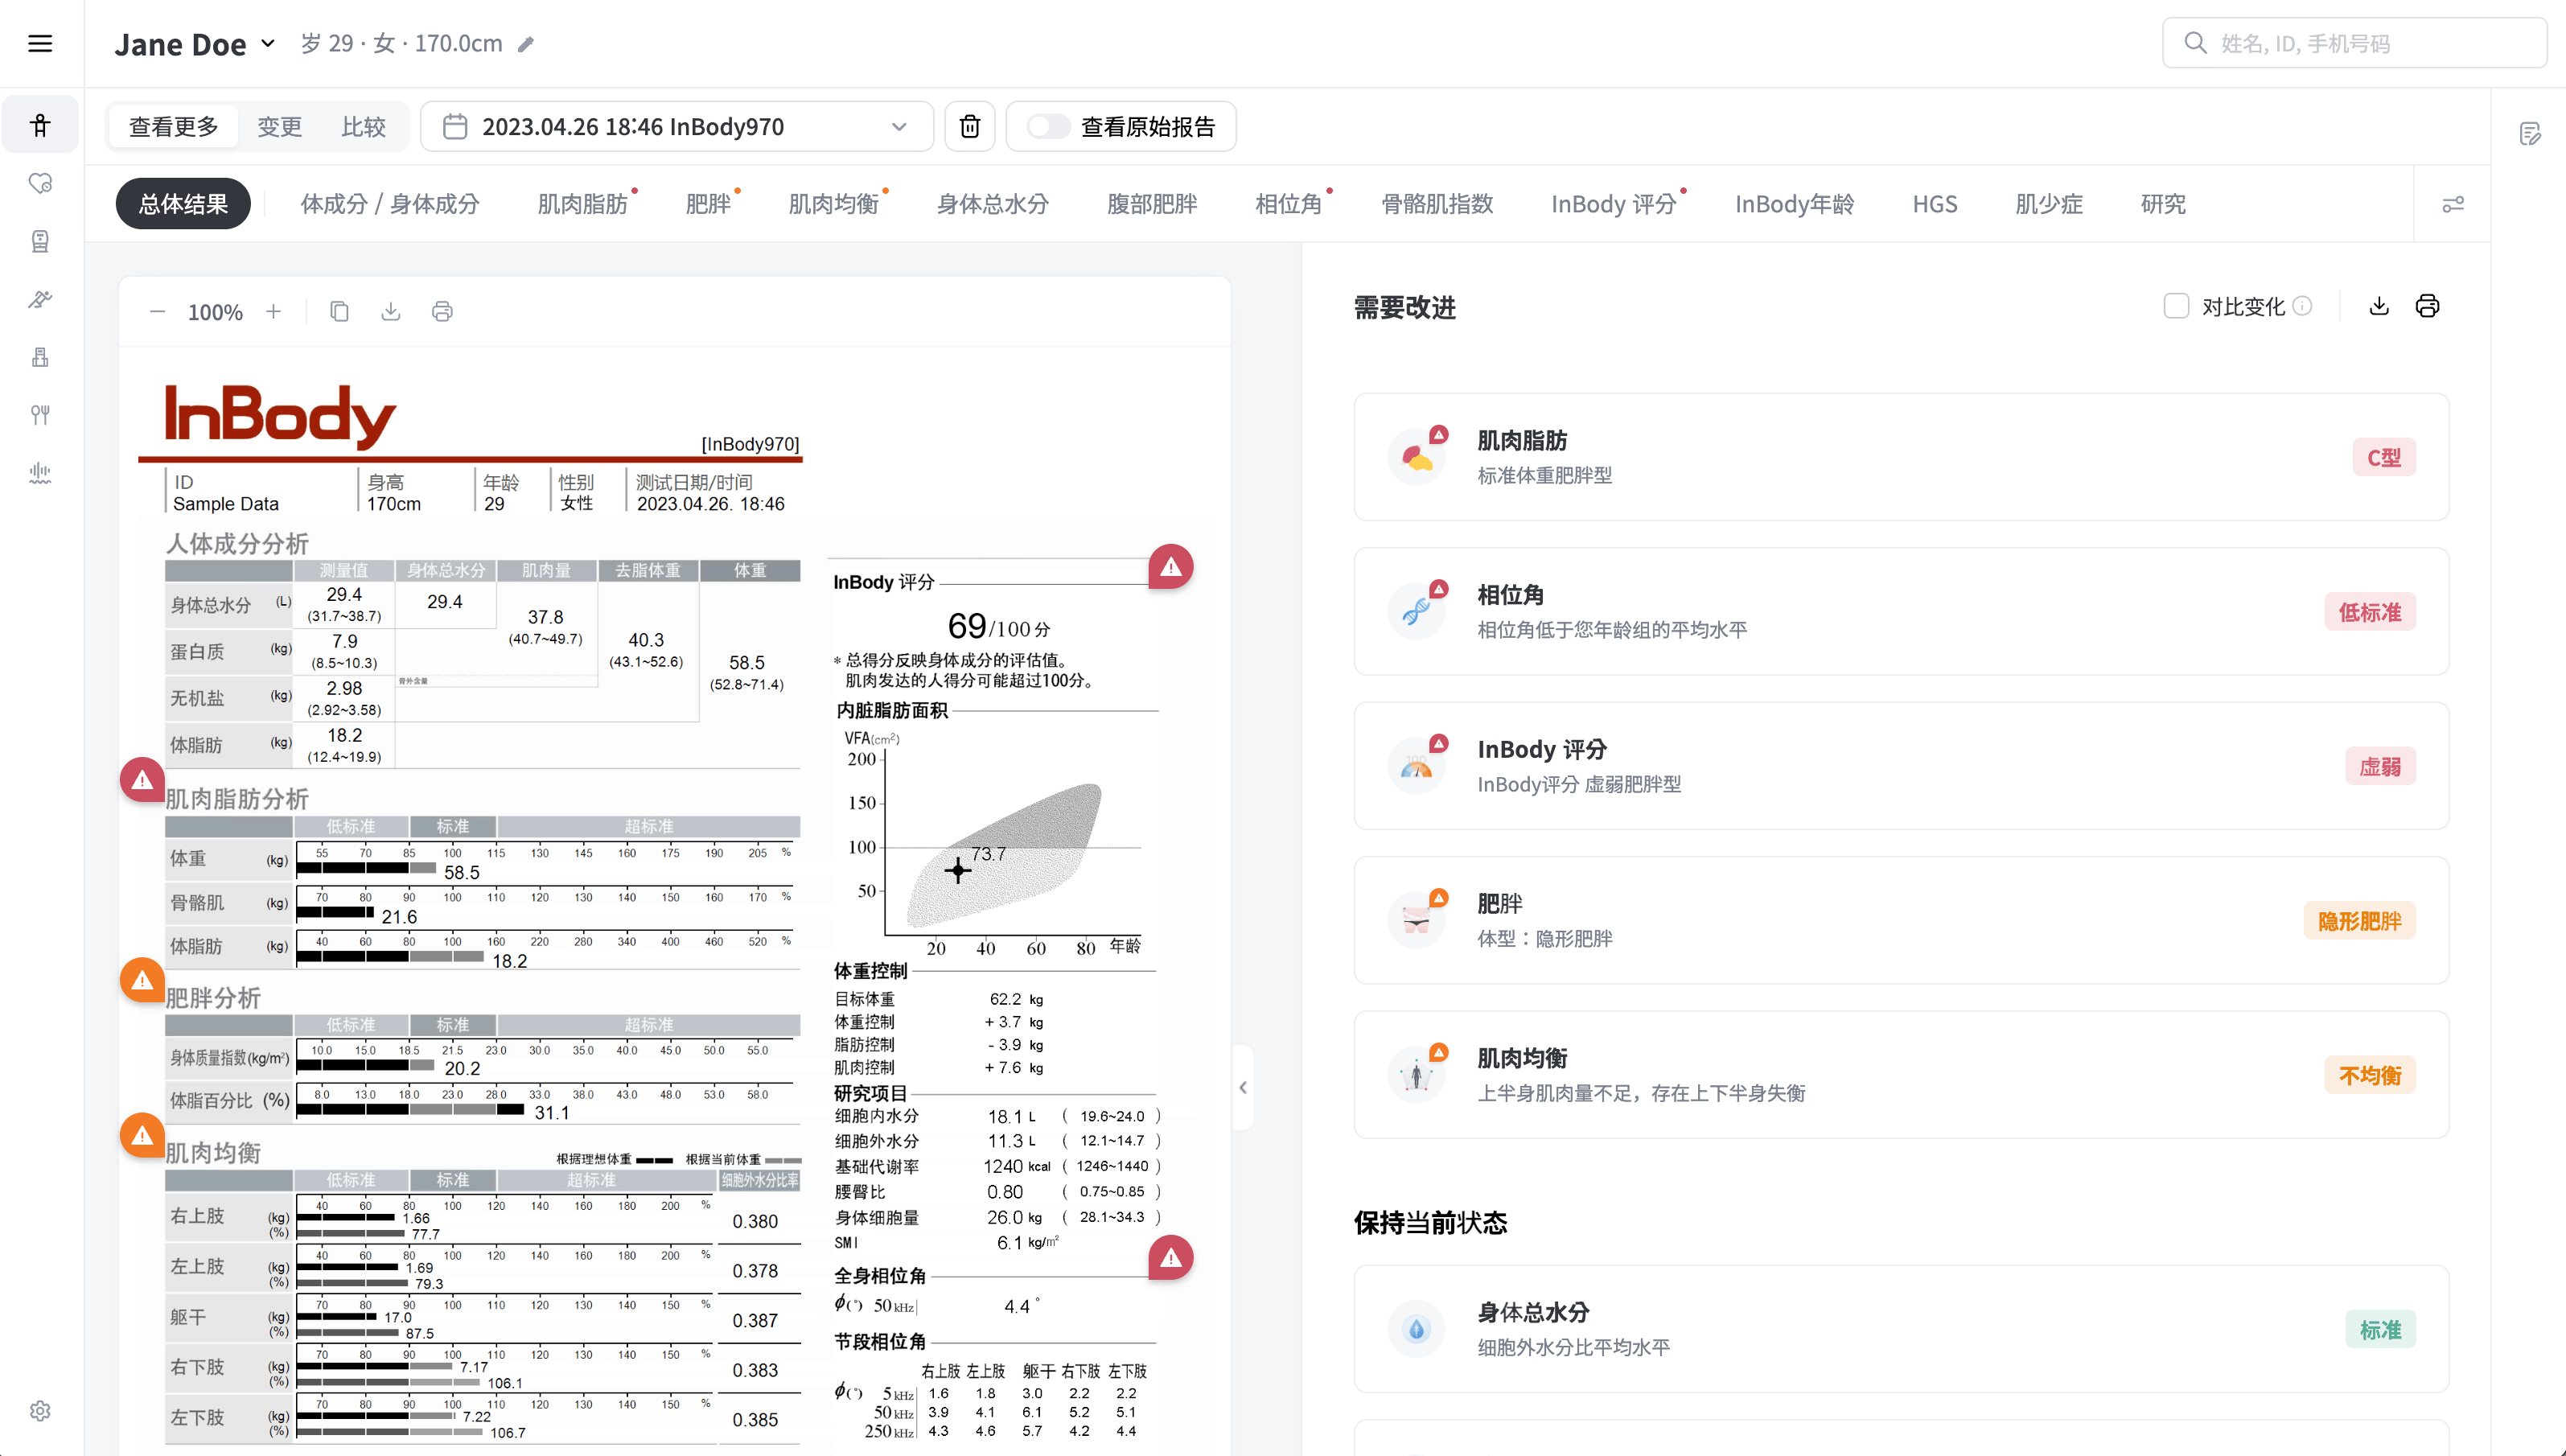The height and width of the screenshot is (1456, 2566).
Task: Delete the selected measurement record
Action: click(x=969, y=127)
